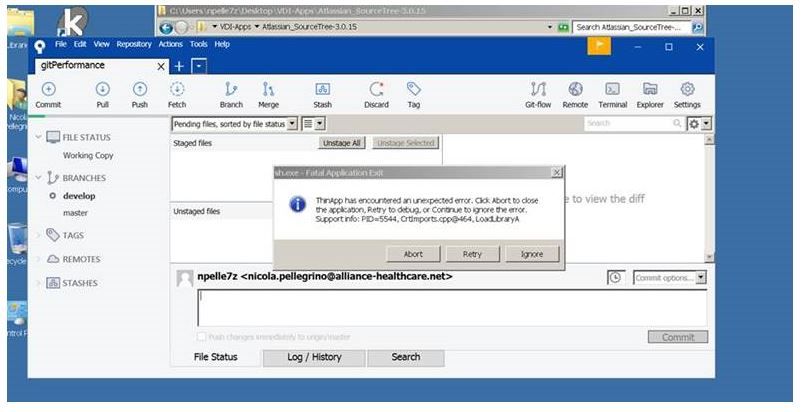
Task: Expand the STASHES section
Action: coord(38,283)
